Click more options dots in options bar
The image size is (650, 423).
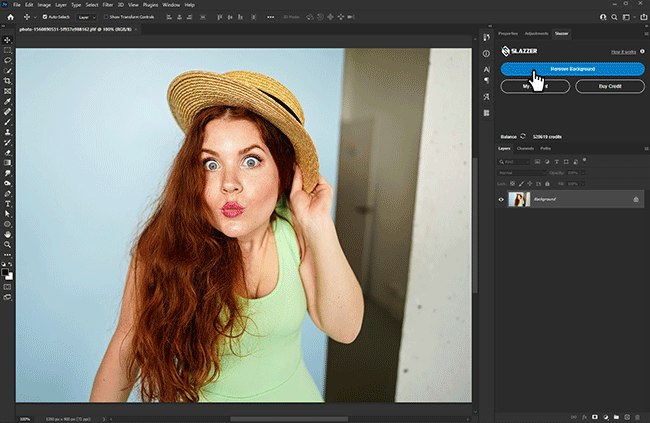coord(270,17)
